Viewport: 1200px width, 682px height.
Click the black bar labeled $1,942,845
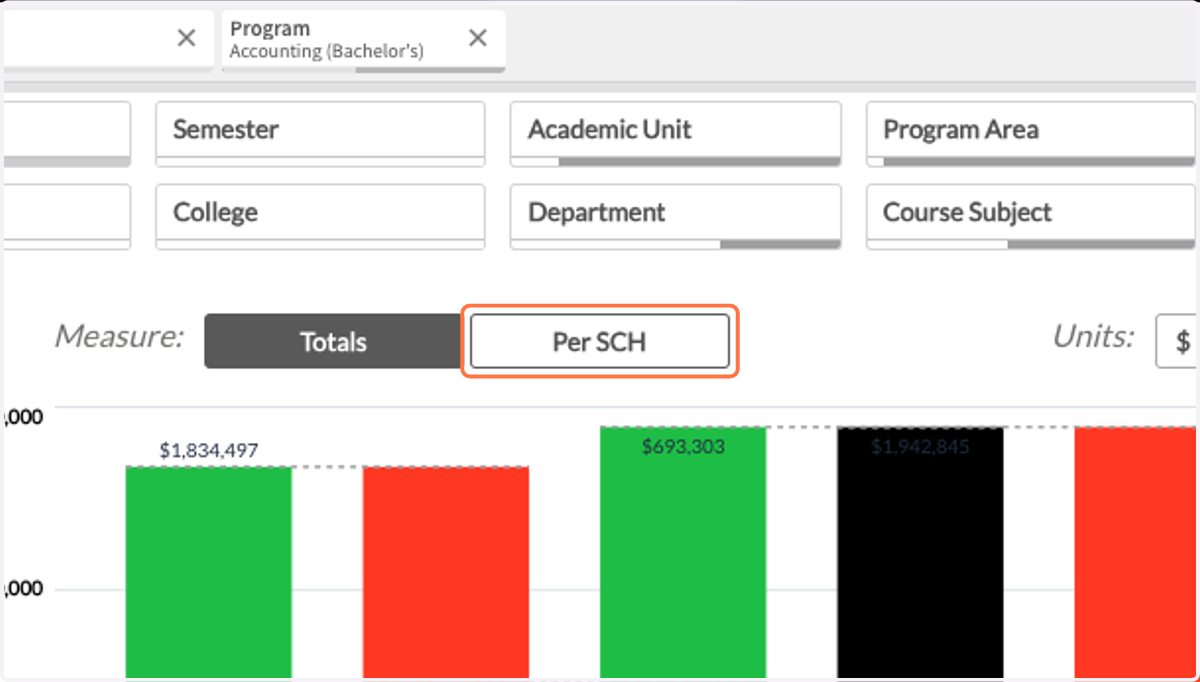[920, 553]
